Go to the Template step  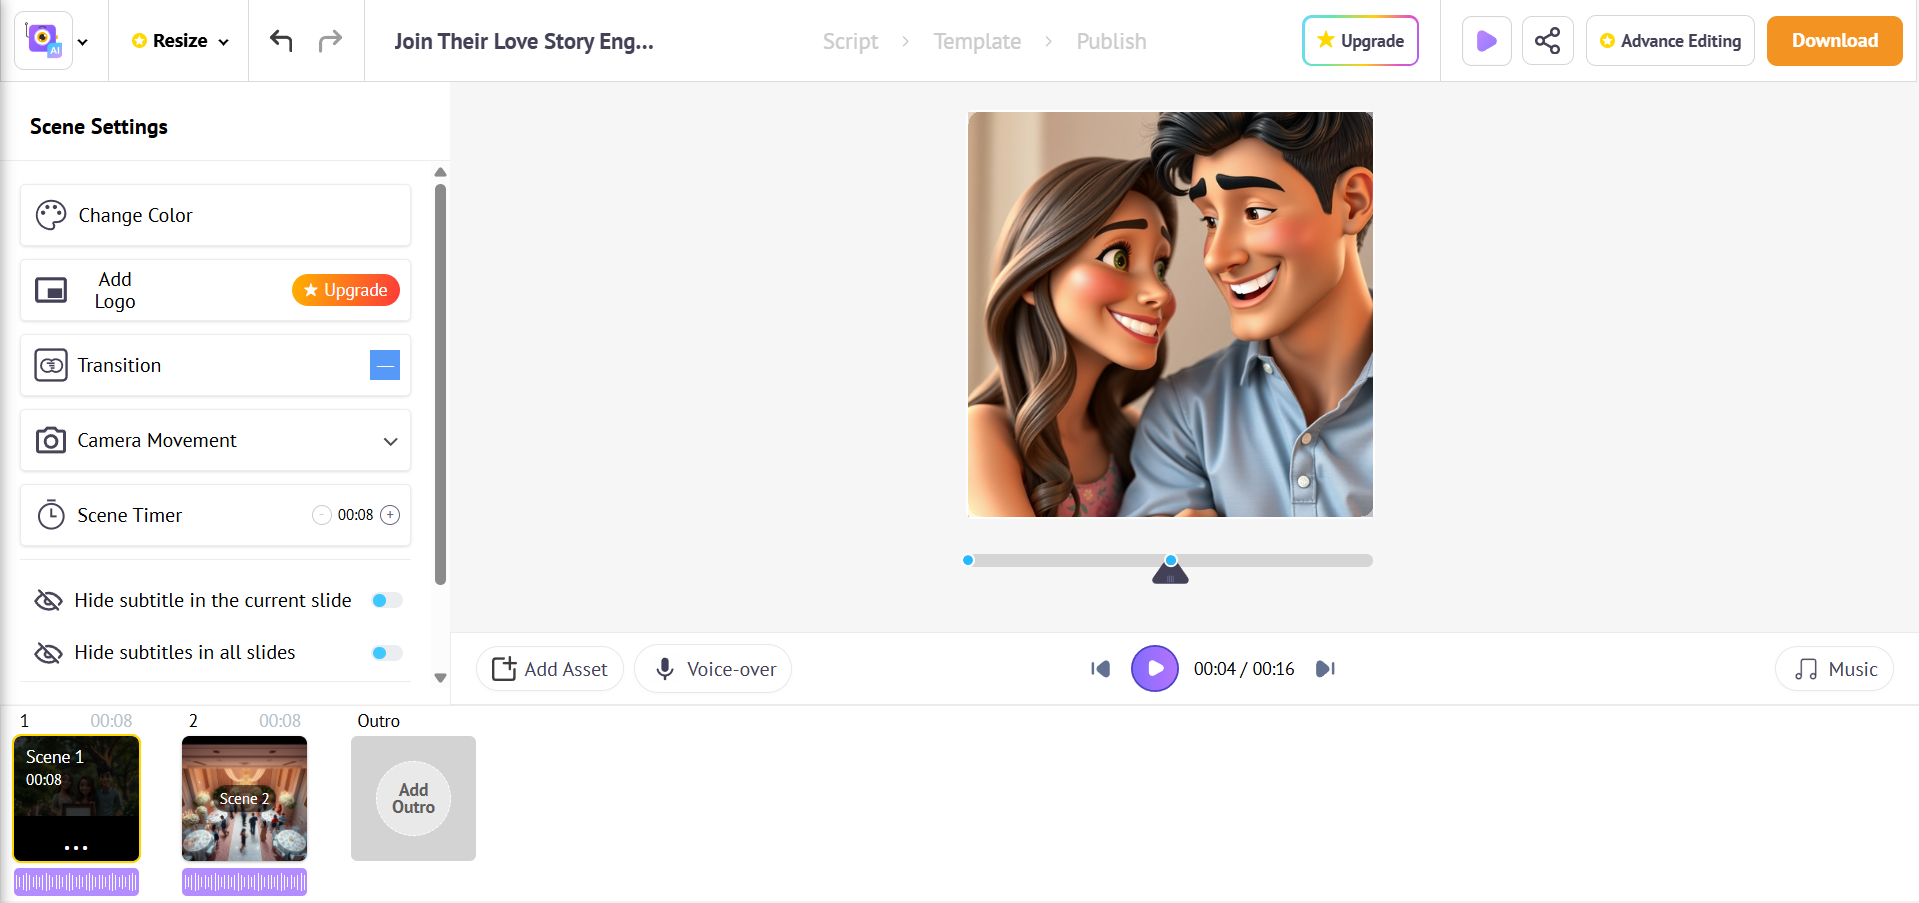tap(977, 41)
